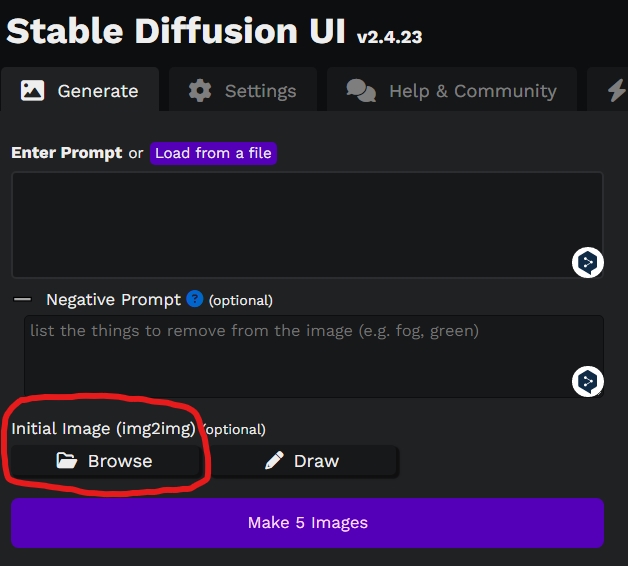The width and height of the screenshot is (628, 566).
Task: Click the round icon in the negative prompt box
Action: coord(588,381)
